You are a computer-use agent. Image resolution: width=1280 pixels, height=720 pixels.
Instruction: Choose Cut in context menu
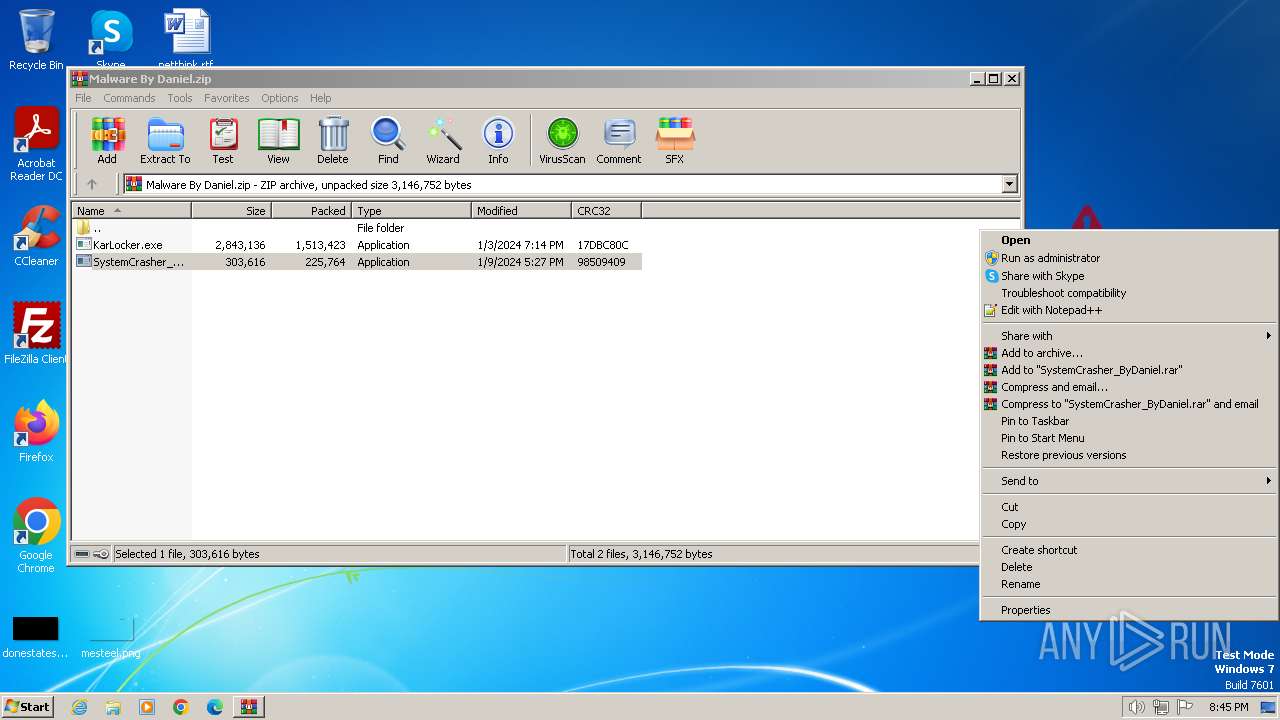point(1129,507)
